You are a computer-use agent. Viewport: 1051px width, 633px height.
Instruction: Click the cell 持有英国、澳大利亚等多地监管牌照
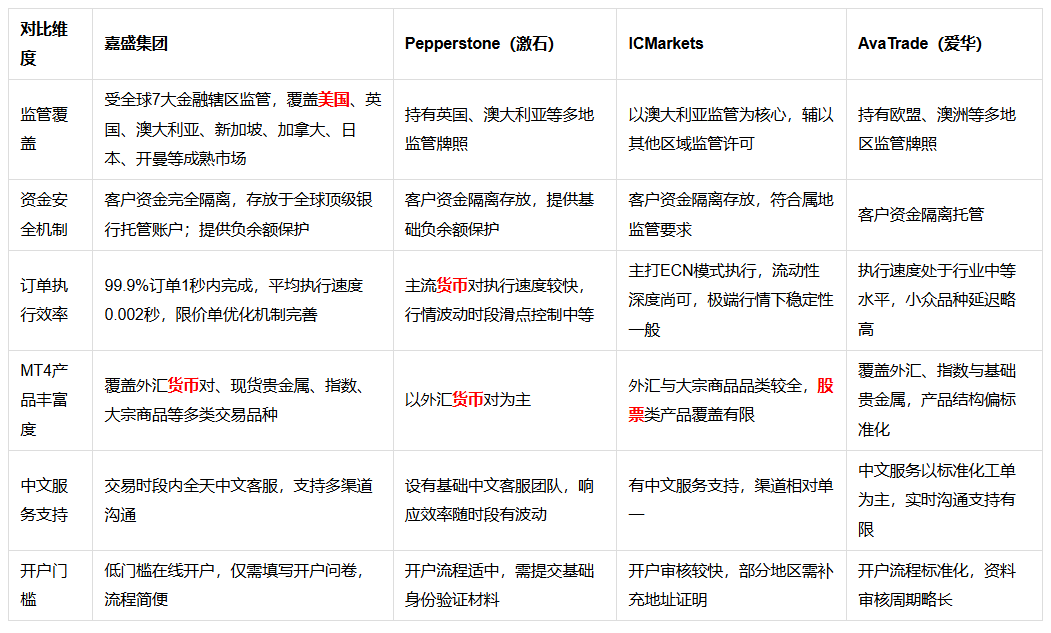pos(505,129)
